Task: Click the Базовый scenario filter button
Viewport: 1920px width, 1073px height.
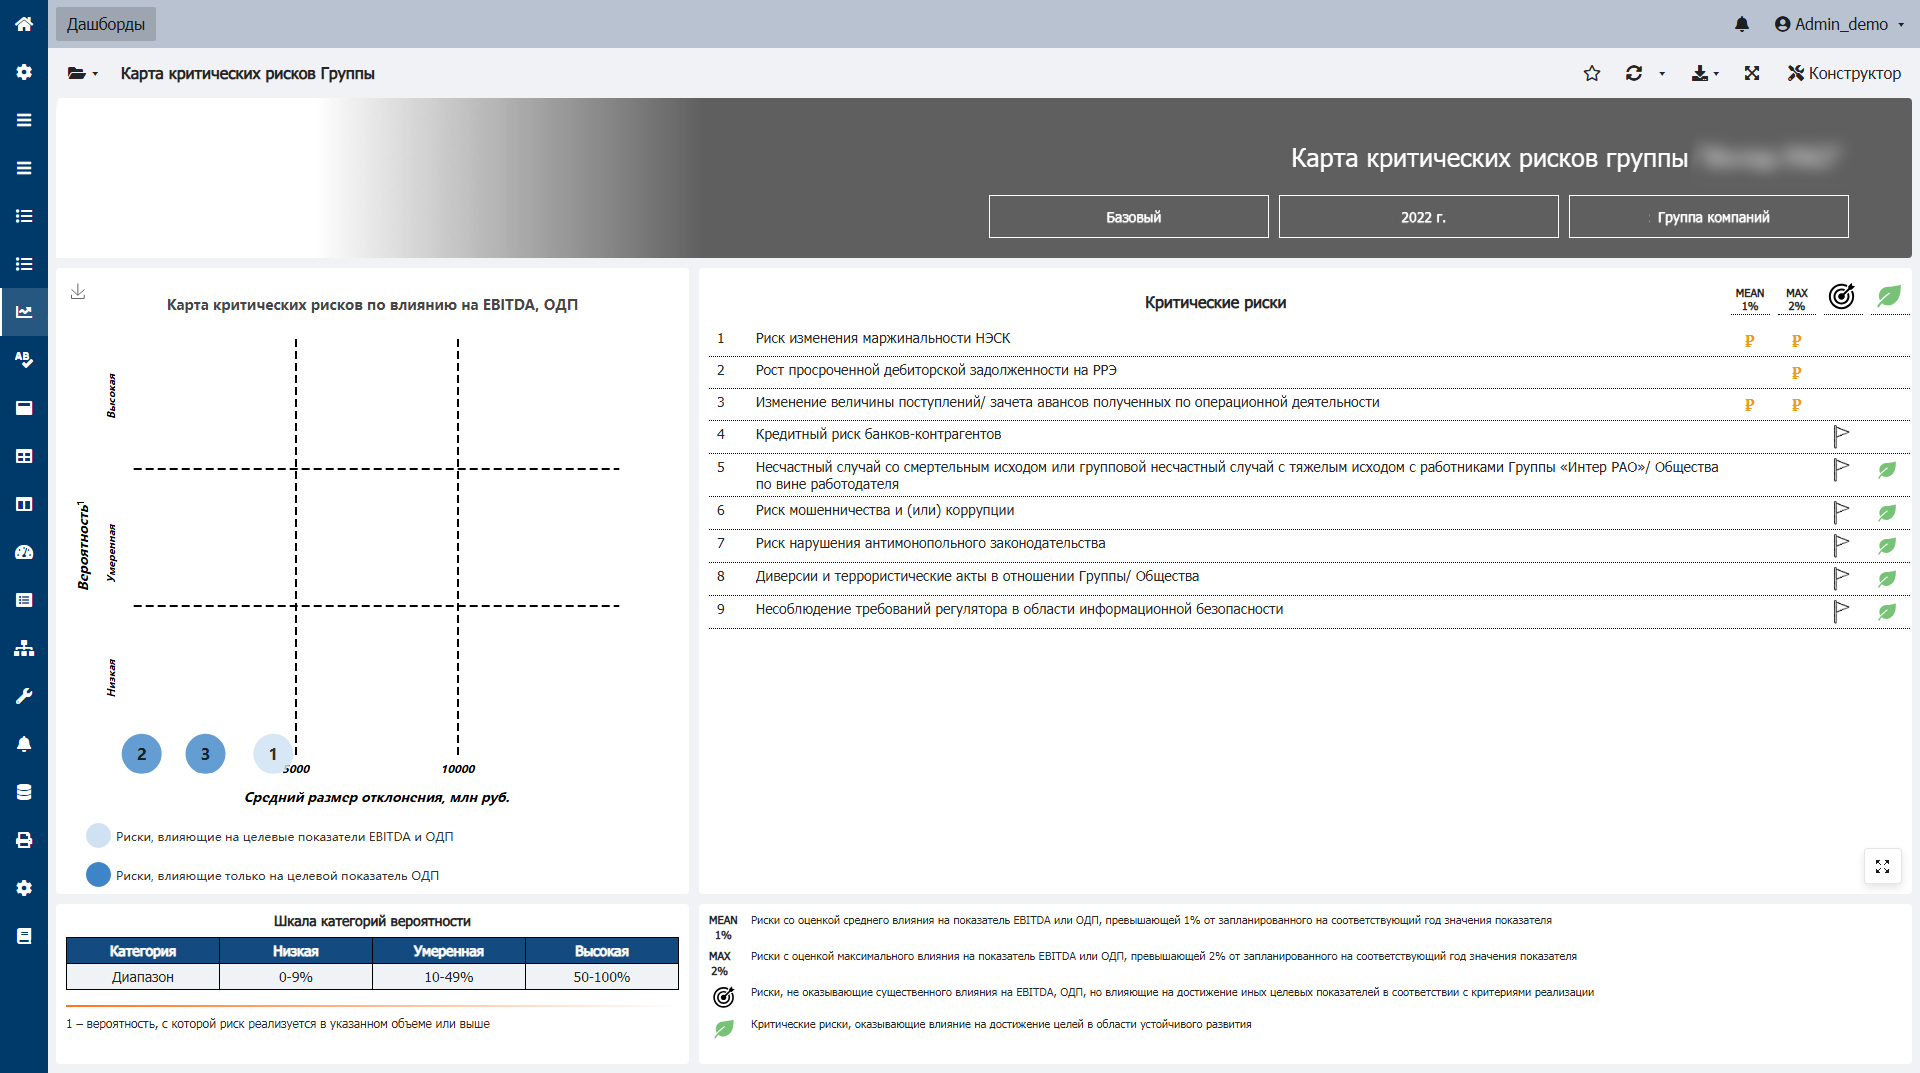Action: point(1128,217)
